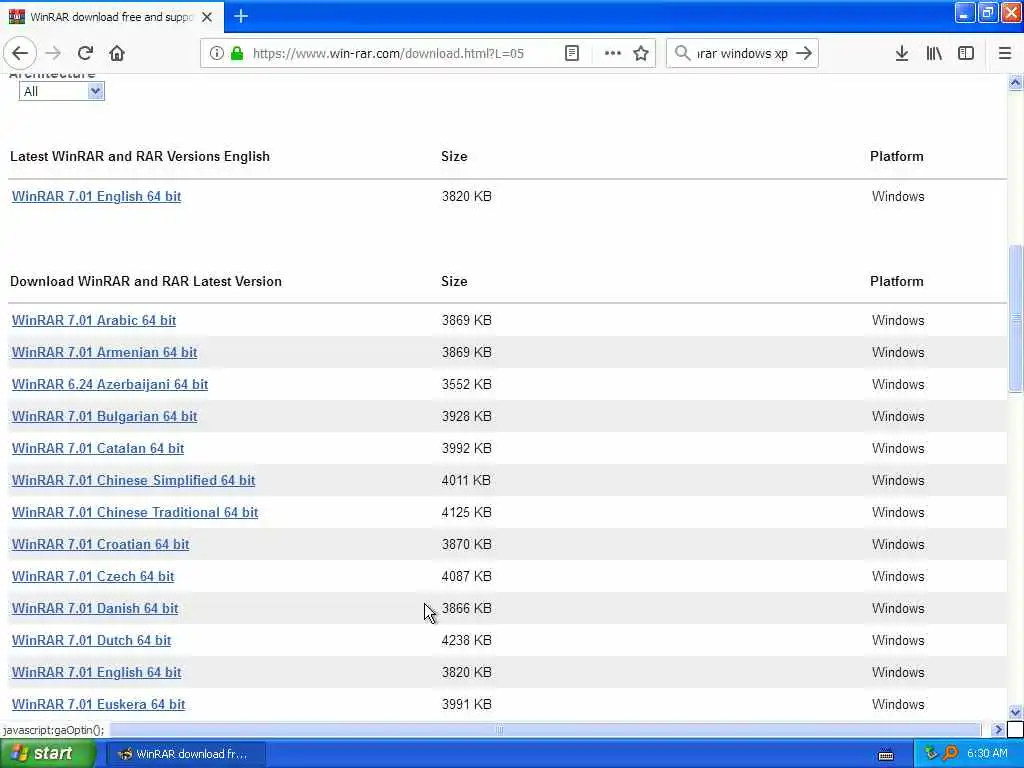
Task: Click the '3552 KB' size for Azerbaijani
Action: (x=466, y=385)
